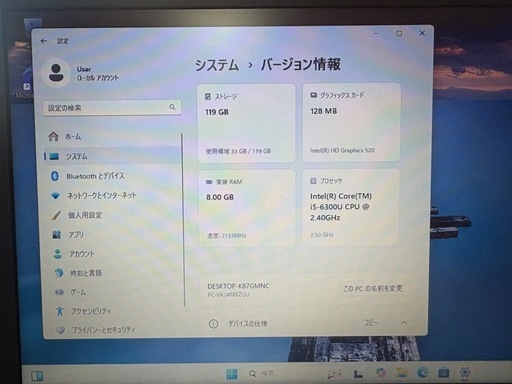Open the Windows Start button
Image resolution: width=512 pixels, height=384 pixels.
click(x=232, y=374)
